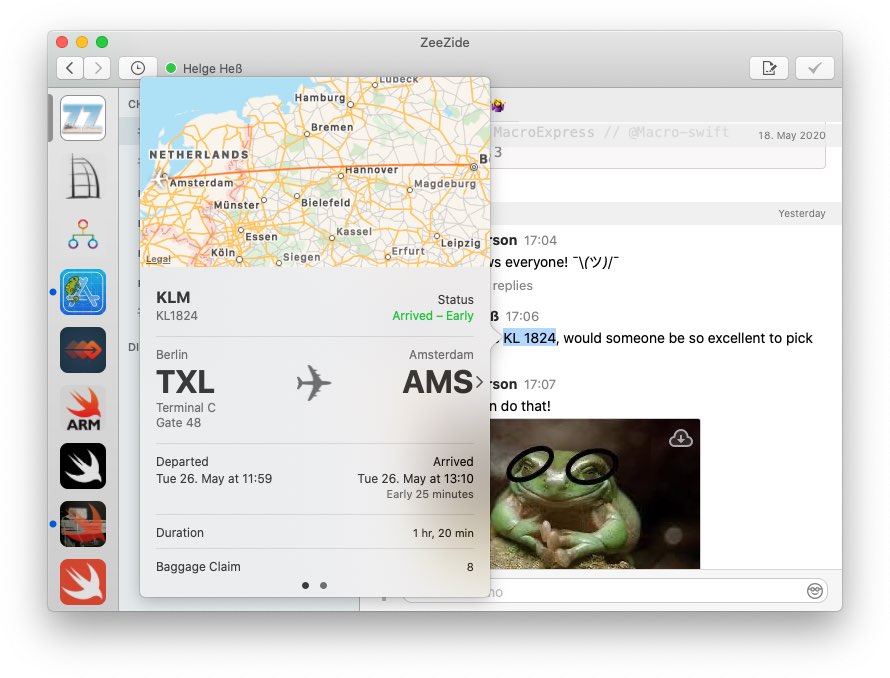Select the ARM Swift workspace icon
This screenshot has height=678, width=890.
tap(83, 408)
